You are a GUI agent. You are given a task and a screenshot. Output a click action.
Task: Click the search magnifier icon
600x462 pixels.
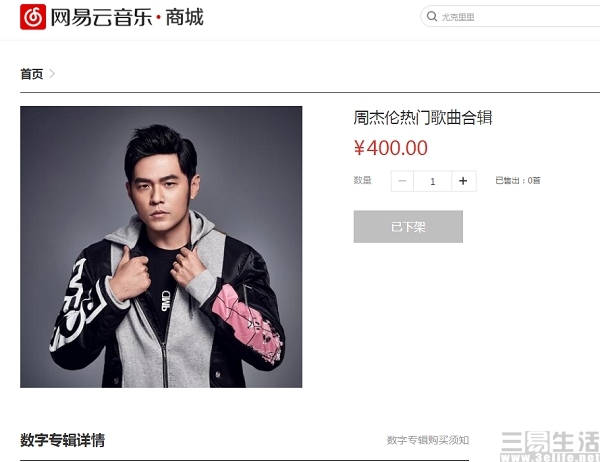(432, 16)
